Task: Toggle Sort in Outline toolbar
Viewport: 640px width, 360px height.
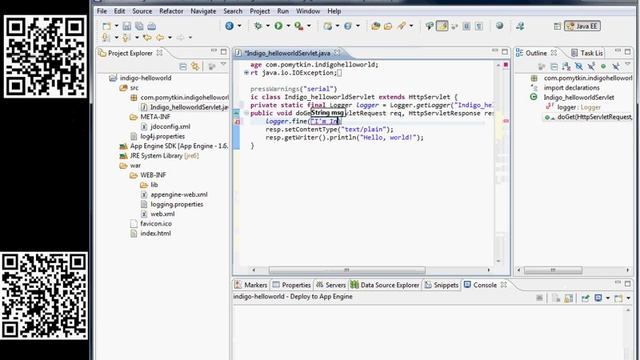Action: [566, 66]
